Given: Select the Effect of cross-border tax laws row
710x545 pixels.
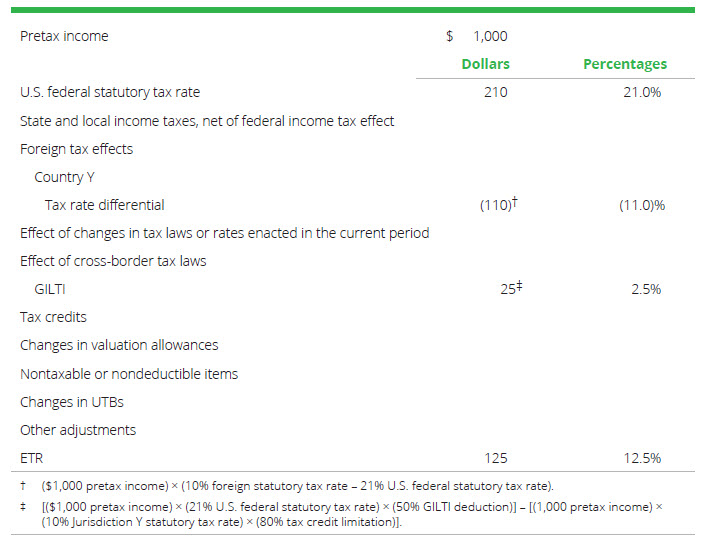Looking at the screenshot, I should (x=113, y=261).
